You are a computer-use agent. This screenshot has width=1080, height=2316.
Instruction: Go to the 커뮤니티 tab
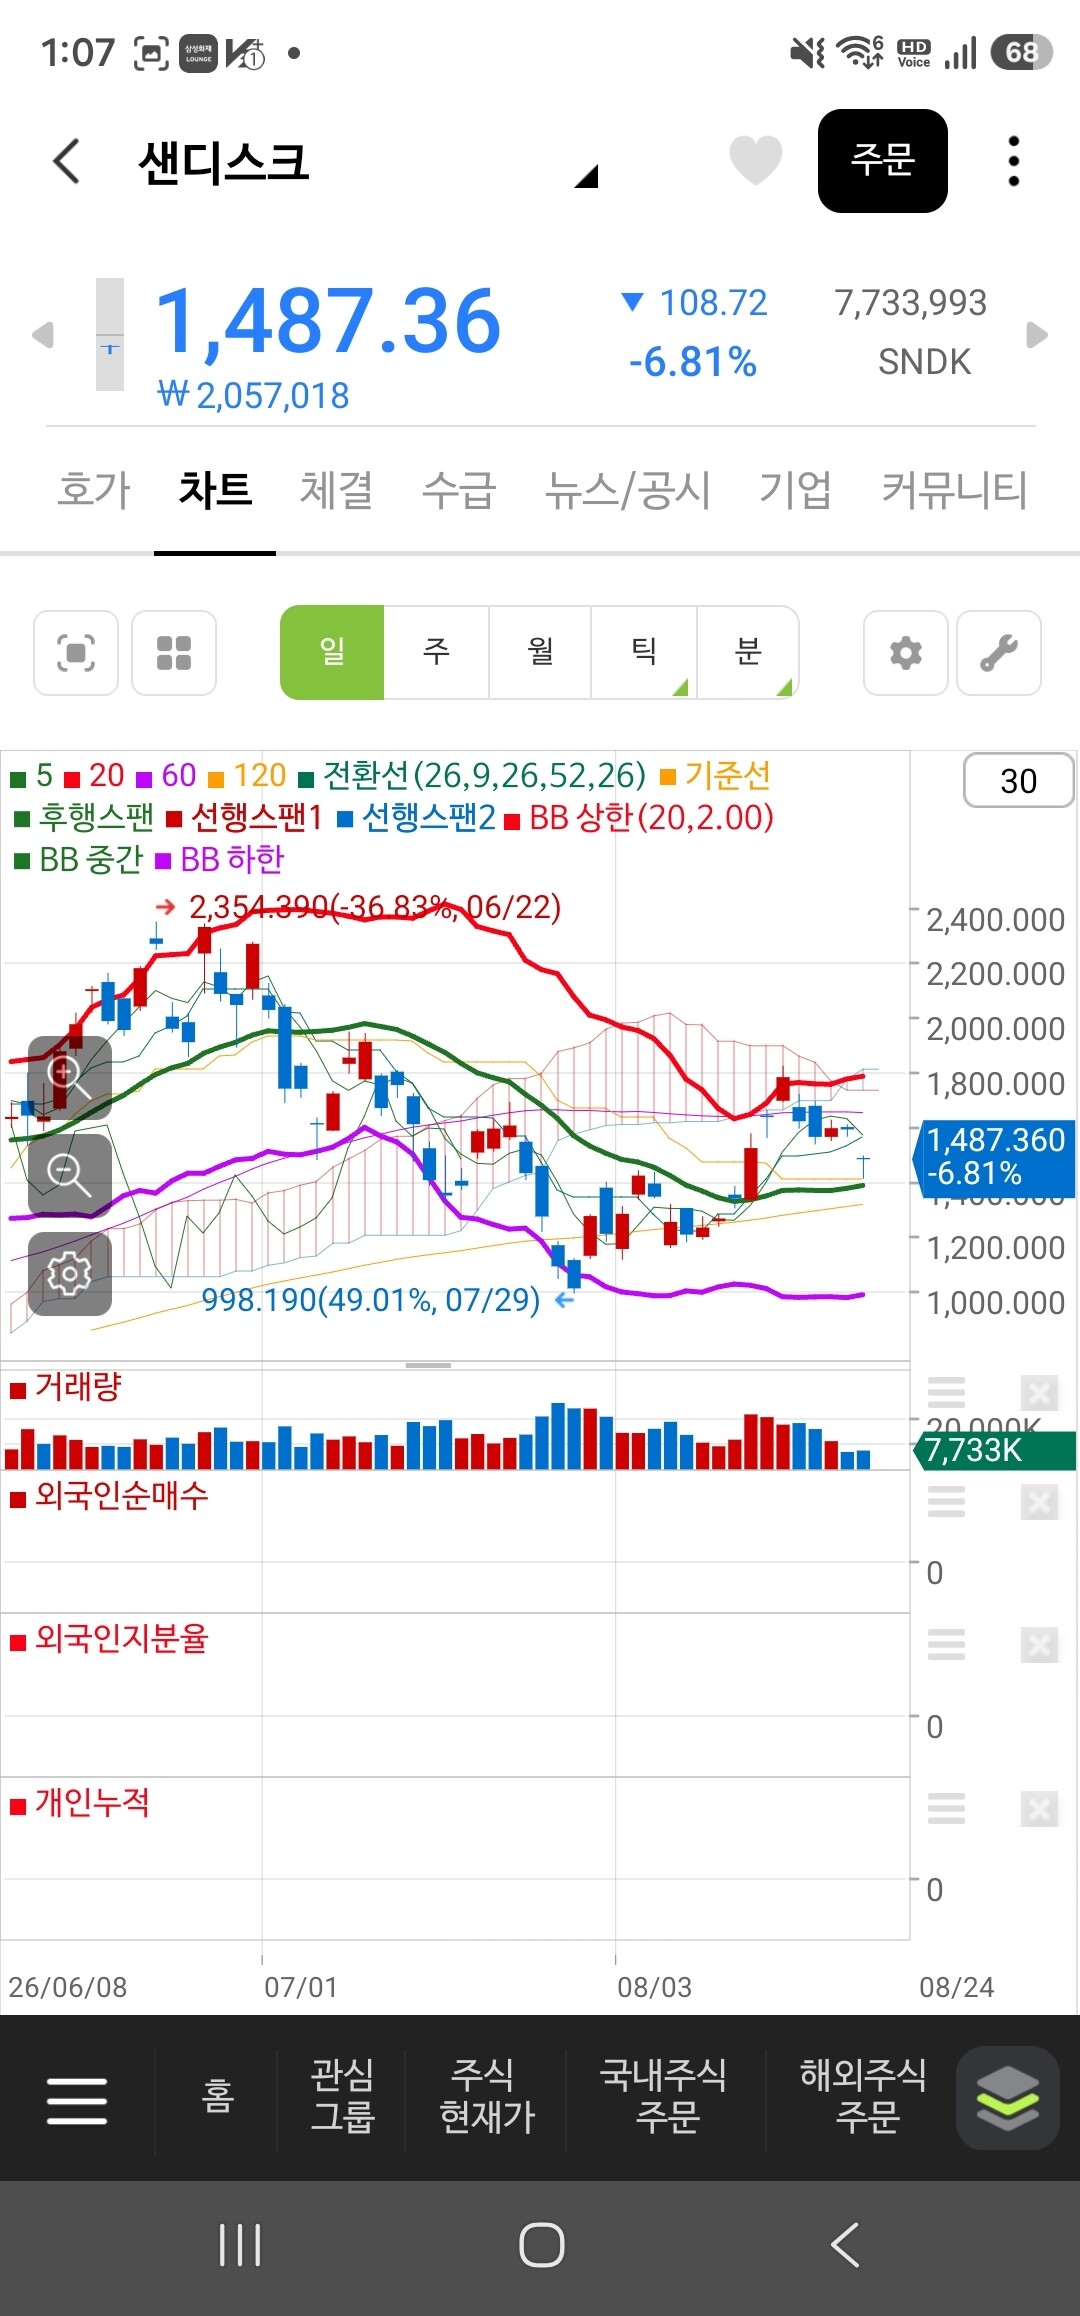[954, 490]
